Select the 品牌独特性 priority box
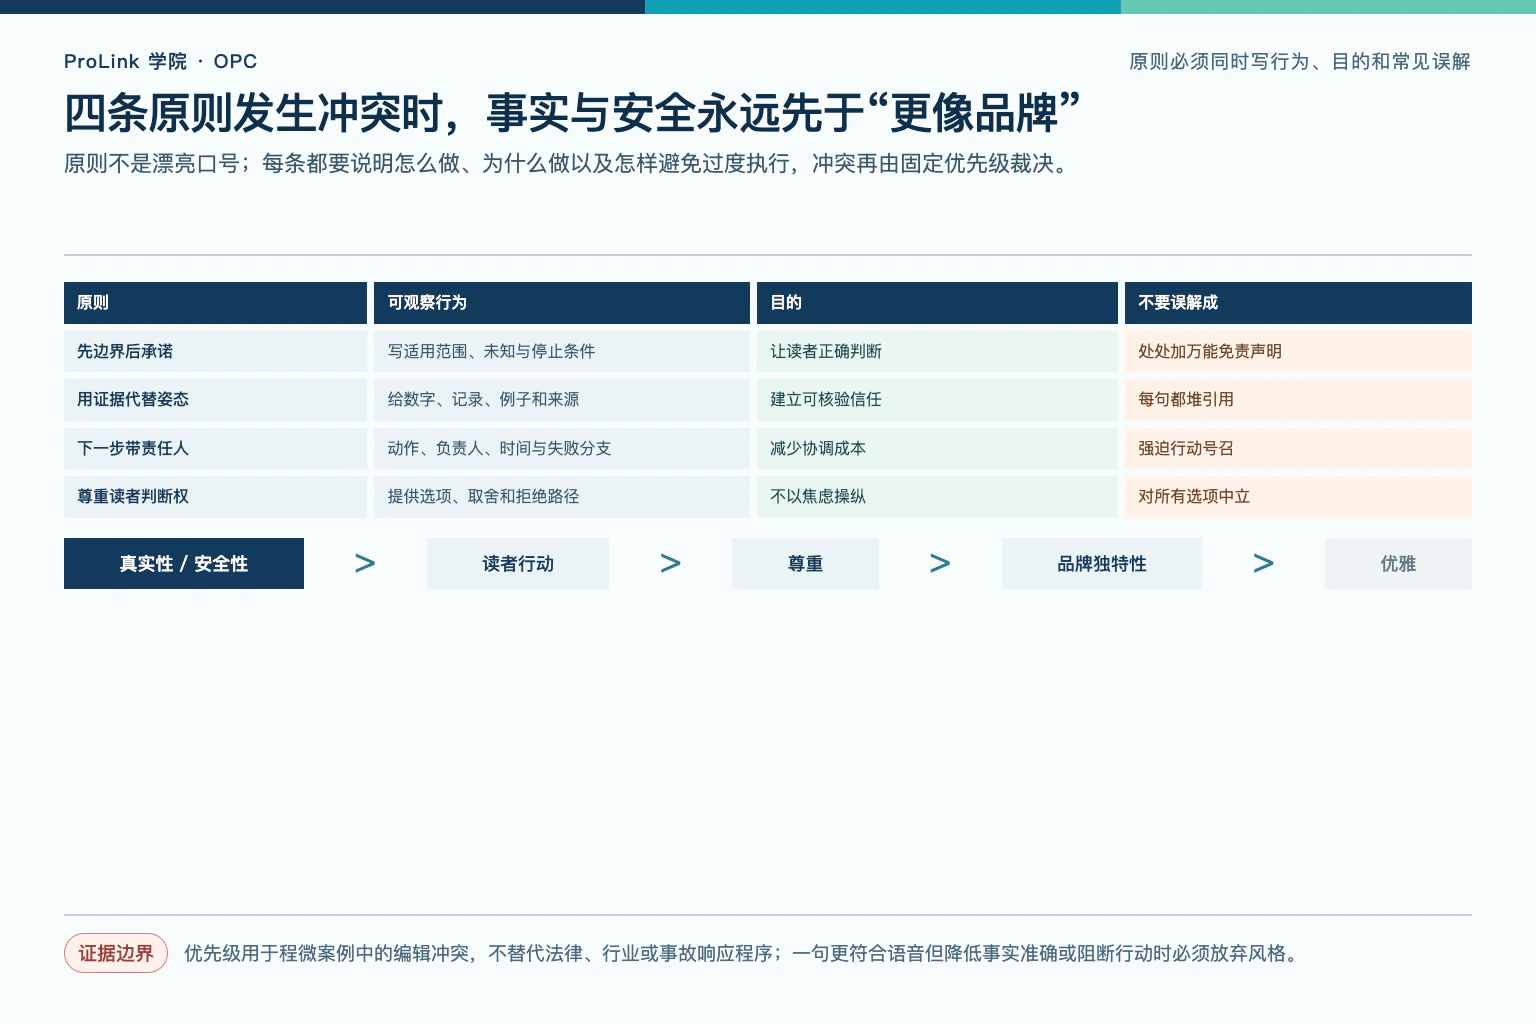 [1102, 563]
